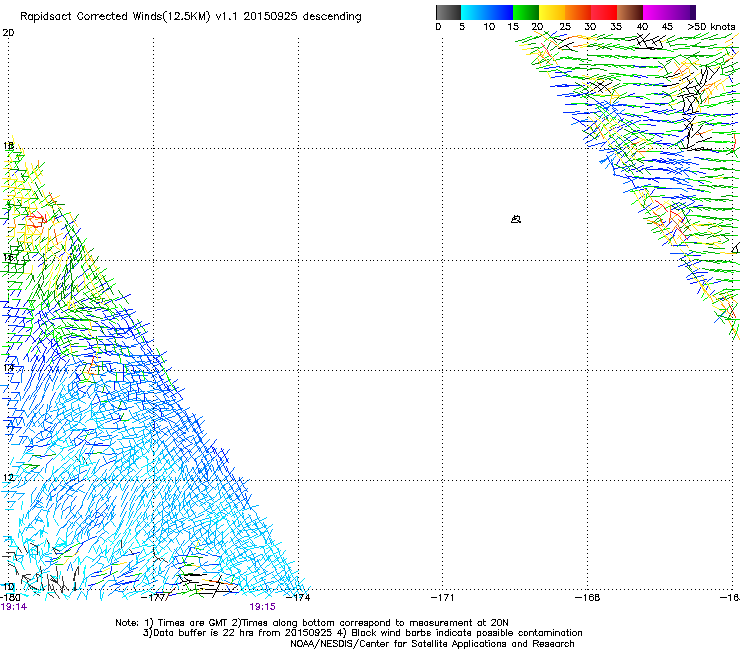Click the longitude label '-171'
Screen dimensions: 740x650
[x=443, y=598]
